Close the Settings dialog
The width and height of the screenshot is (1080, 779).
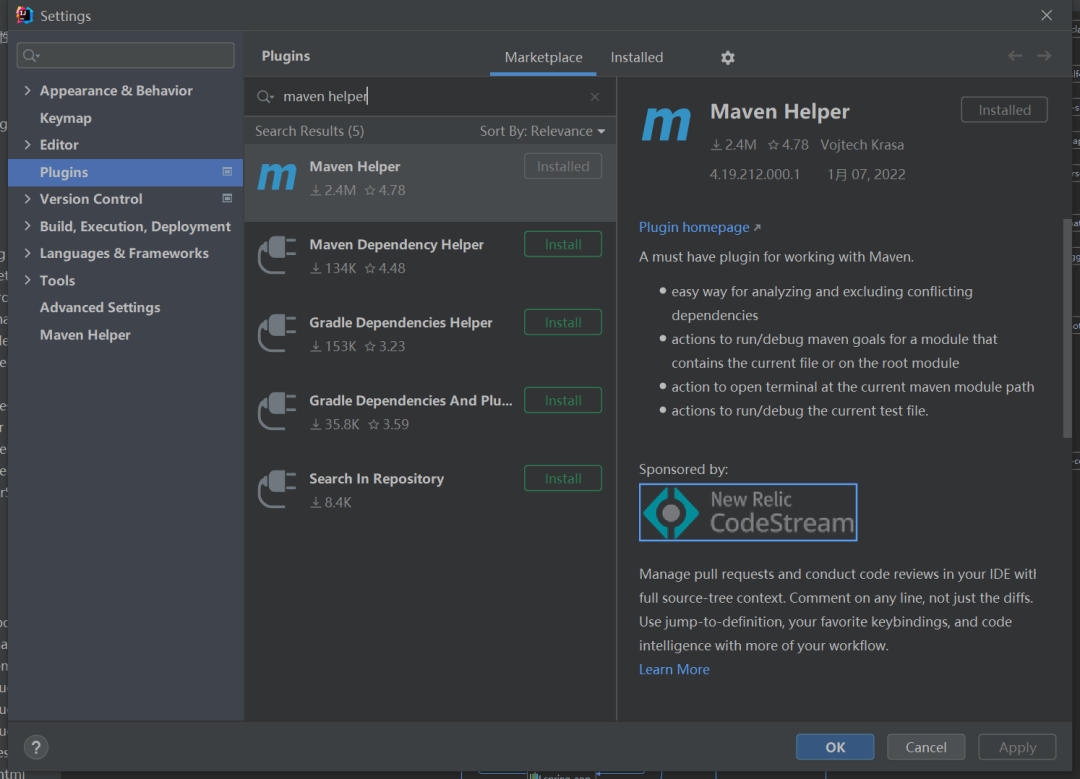point(1046,15)
